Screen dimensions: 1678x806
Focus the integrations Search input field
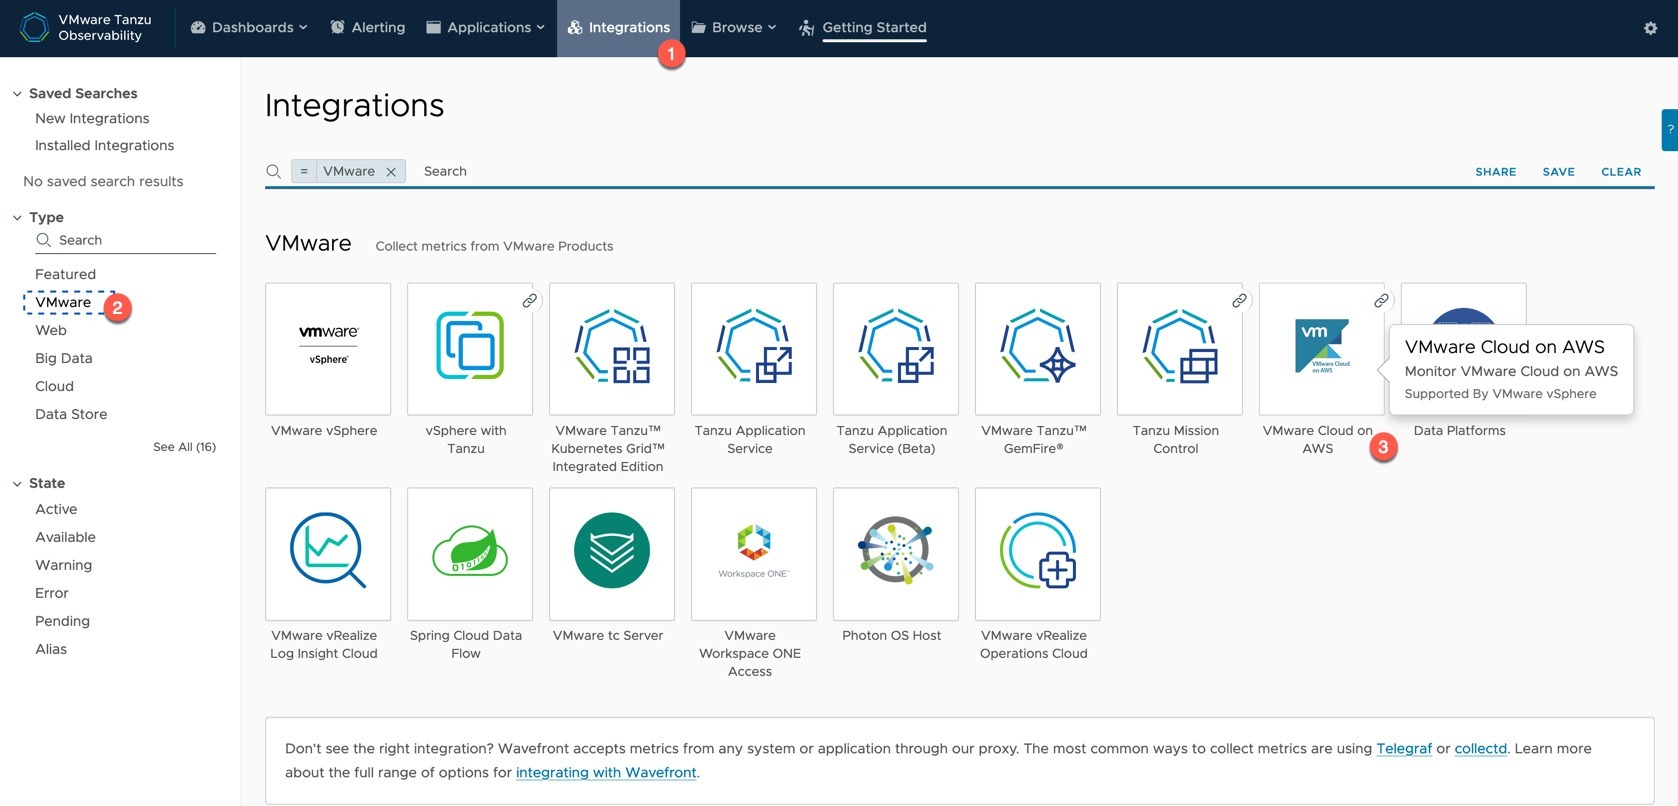(940, 171)
